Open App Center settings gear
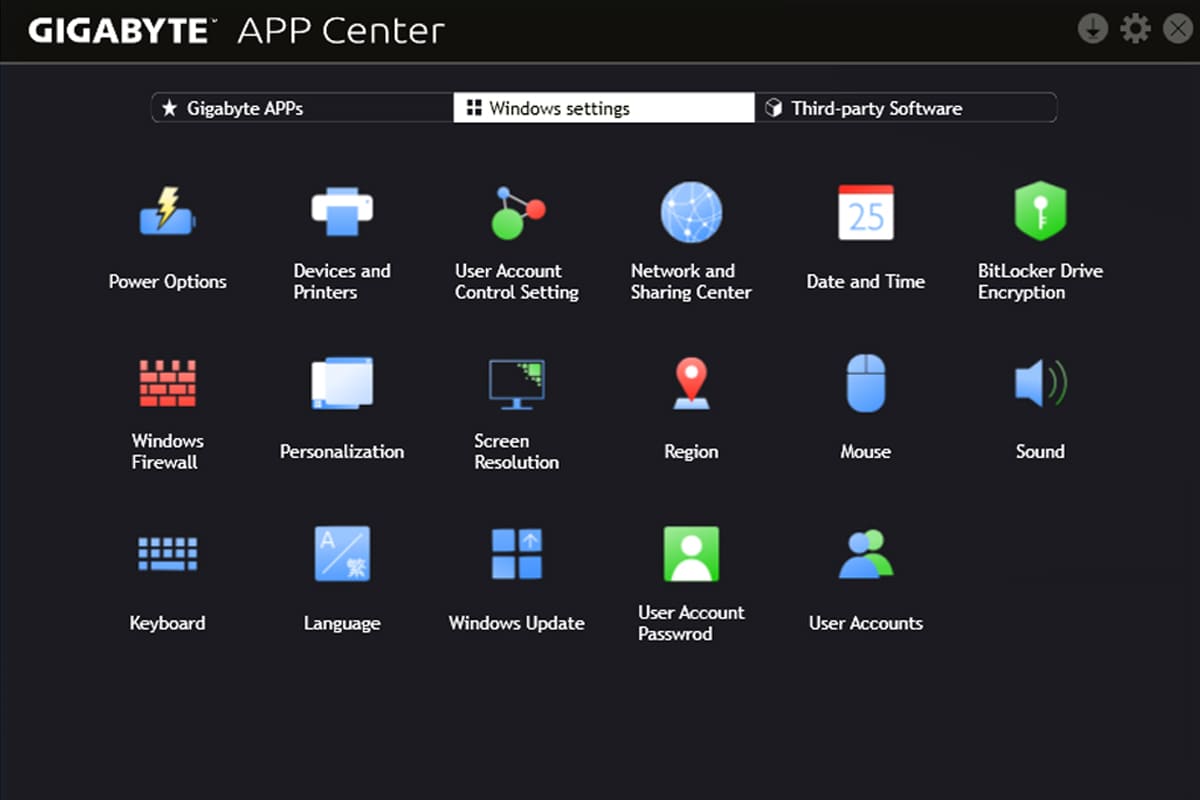 [x=1135, y=29]
